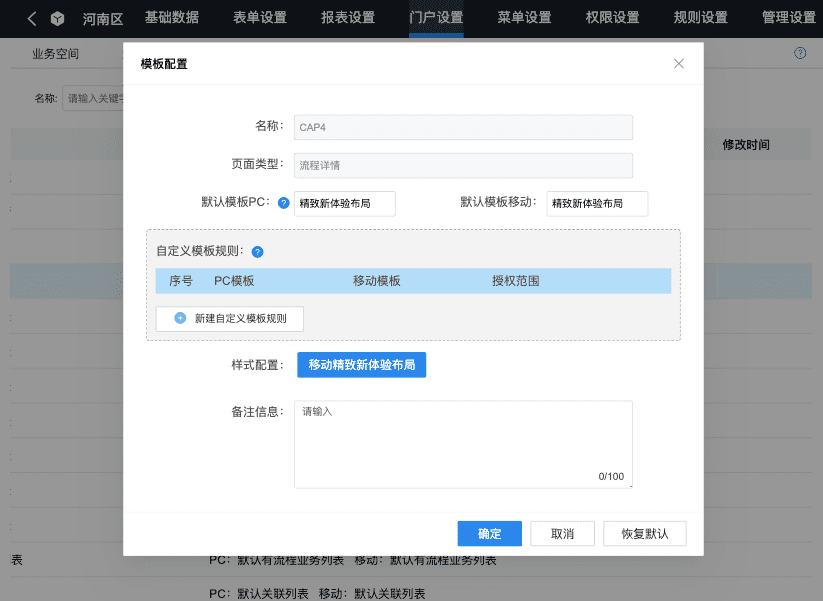Click the 取消 button
The height and width of the screenshot is (601, 823).
coord(562,533)
